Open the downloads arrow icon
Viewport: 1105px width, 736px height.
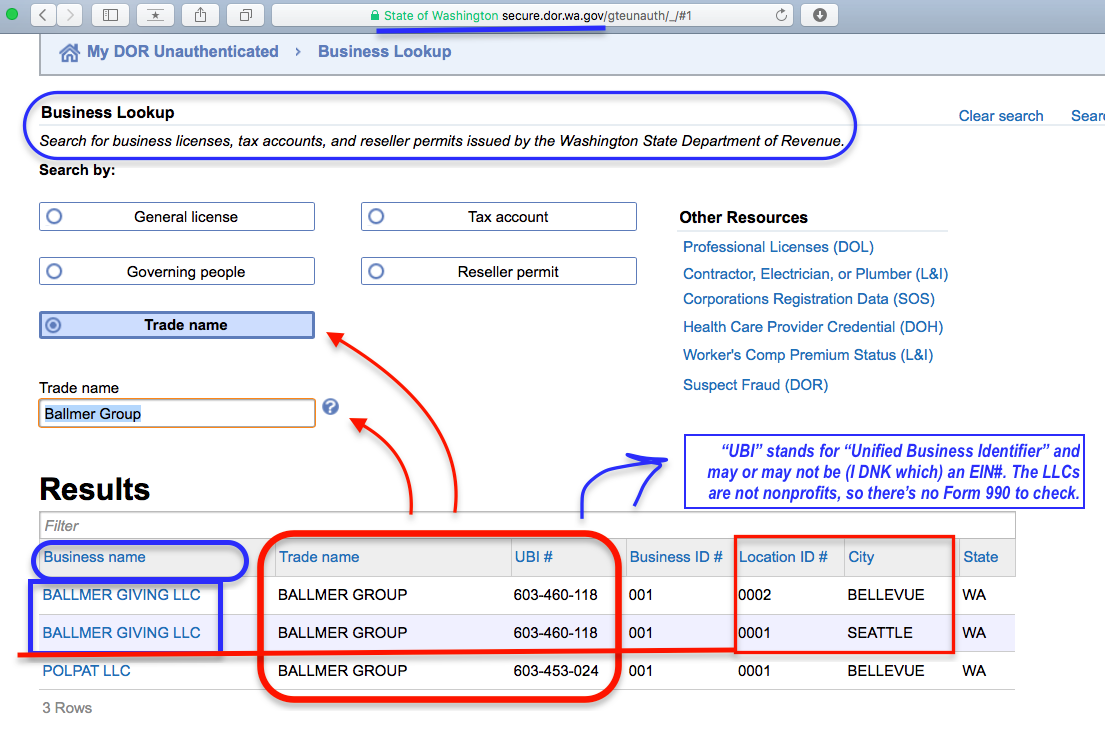(820, 15)
